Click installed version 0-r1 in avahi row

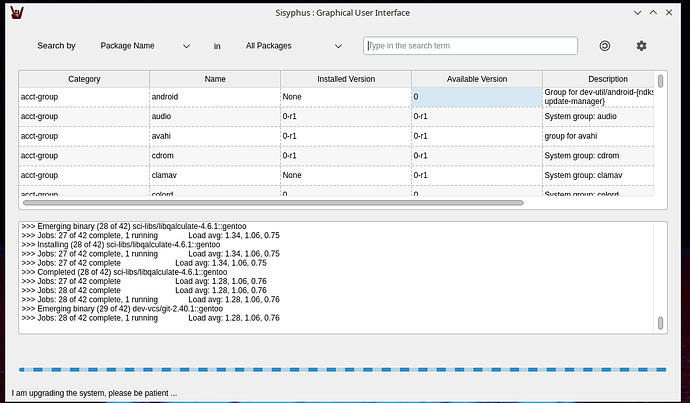[346, 136]
